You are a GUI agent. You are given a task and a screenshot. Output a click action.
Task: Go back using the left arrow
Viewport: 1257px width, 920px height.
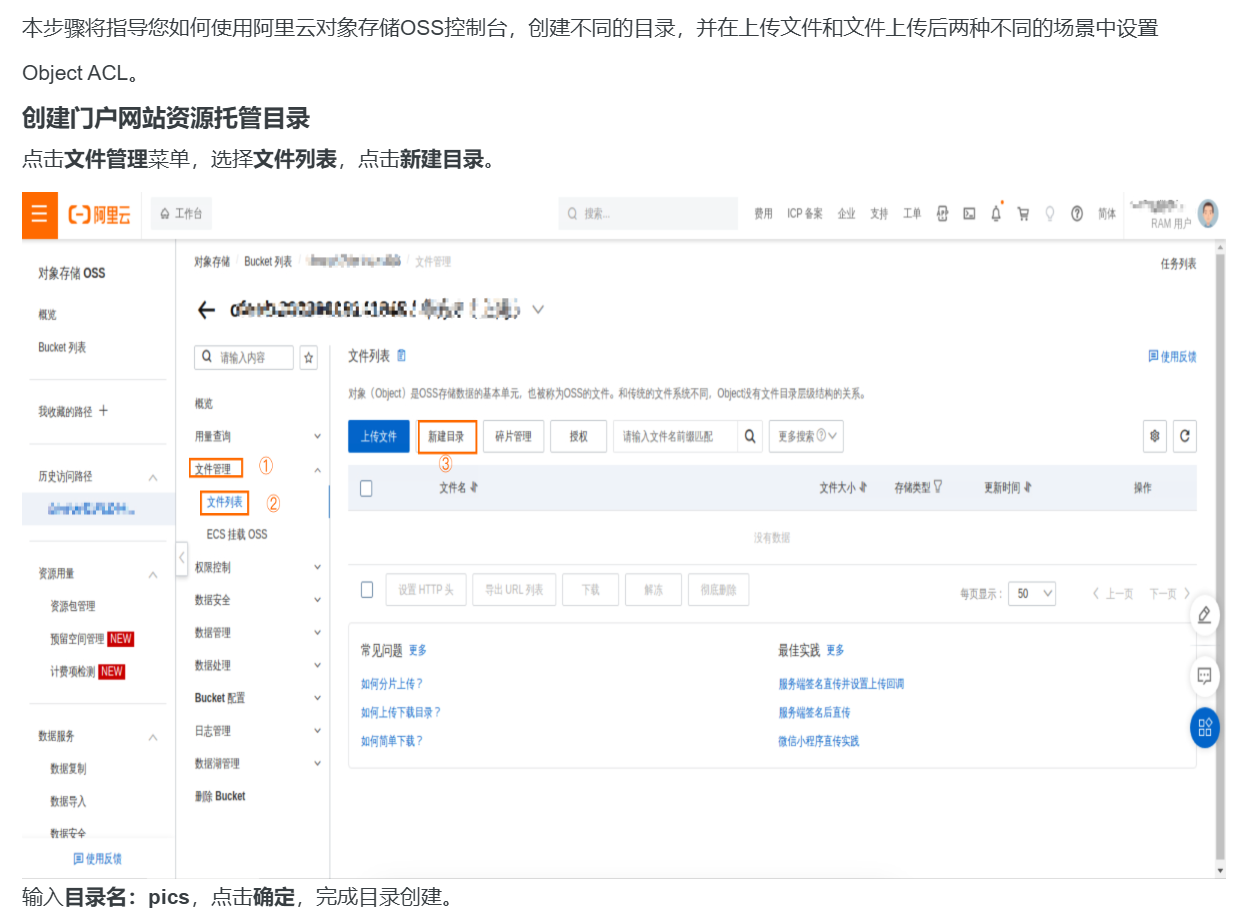tap(206, 310)
